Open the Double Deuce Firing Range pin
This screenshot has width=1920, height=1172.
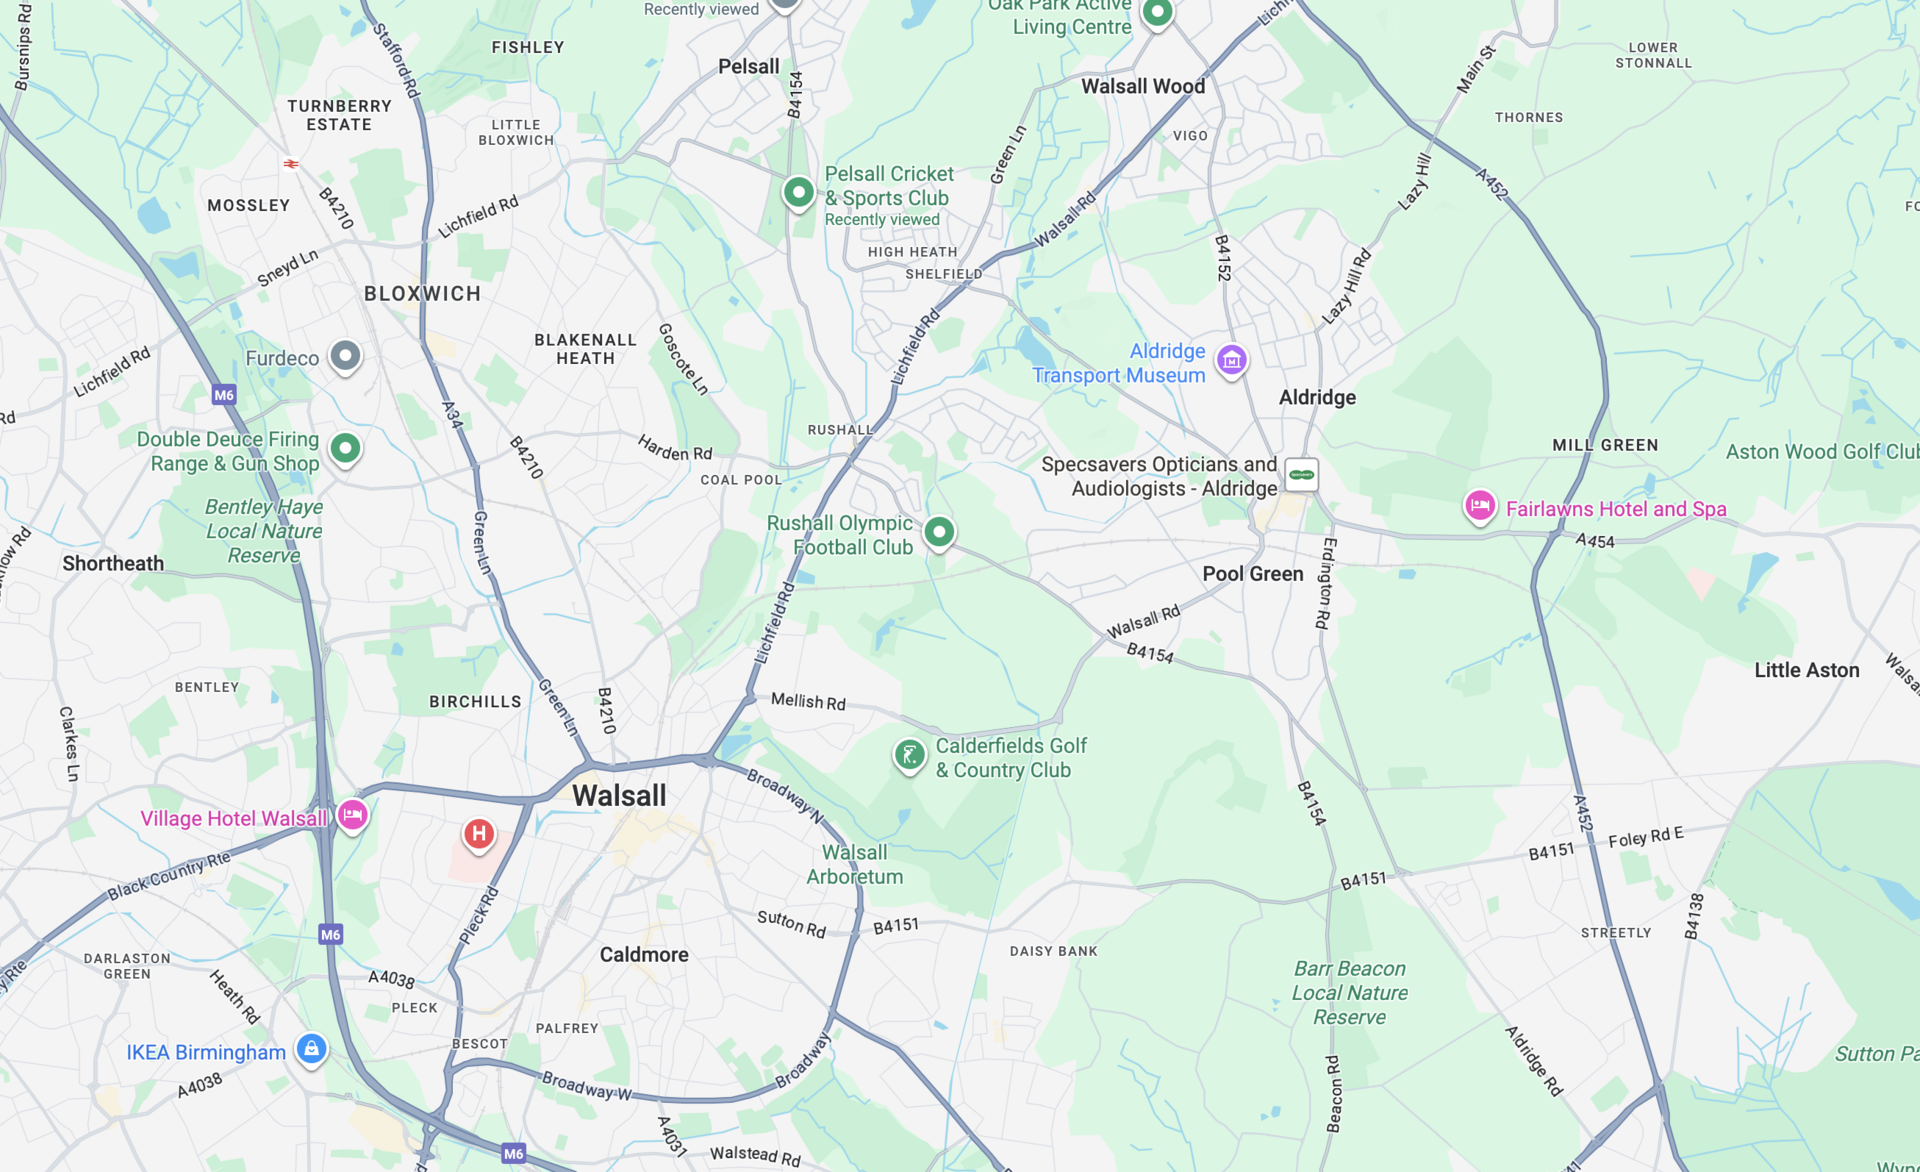[x=345, y=449]
